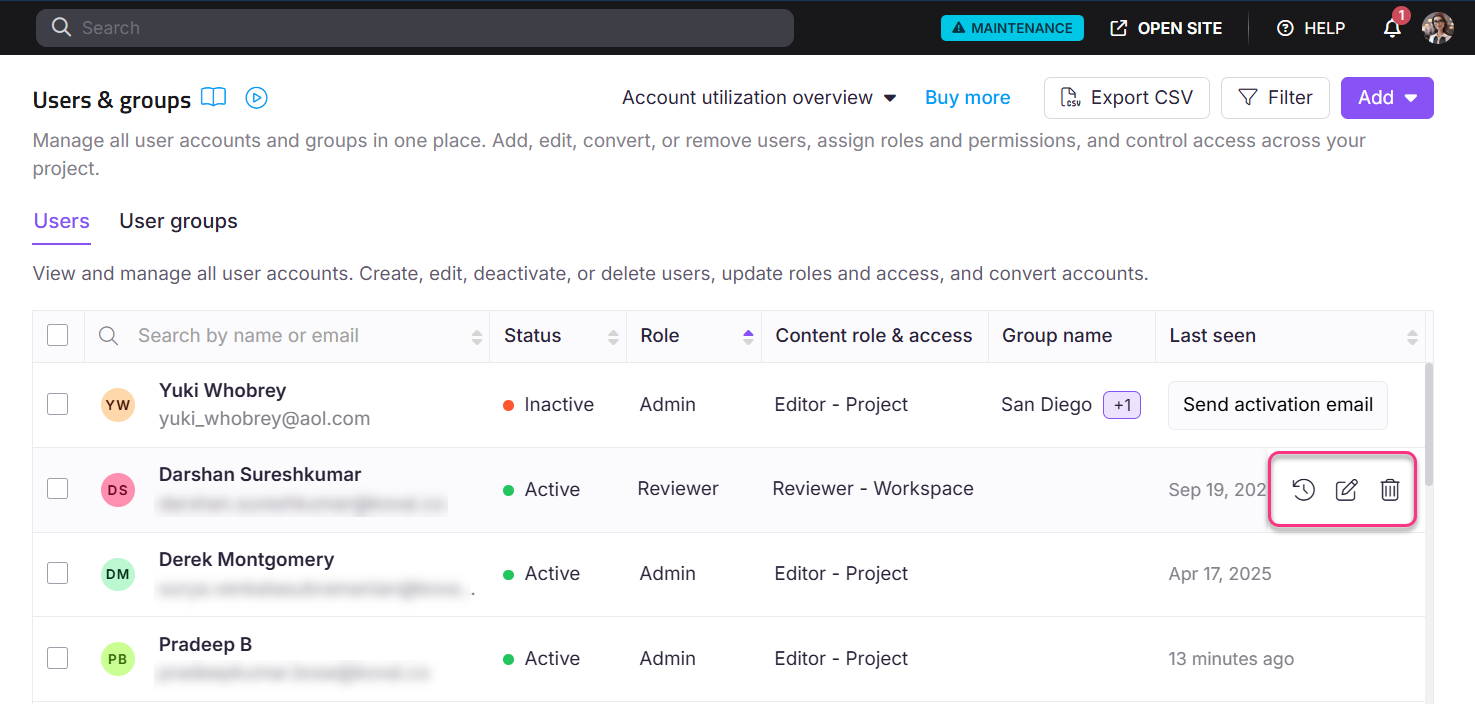Play the tutorial video next to Users & groups
This screenshot has height=704, width=1475.
(x=256, y=97)
